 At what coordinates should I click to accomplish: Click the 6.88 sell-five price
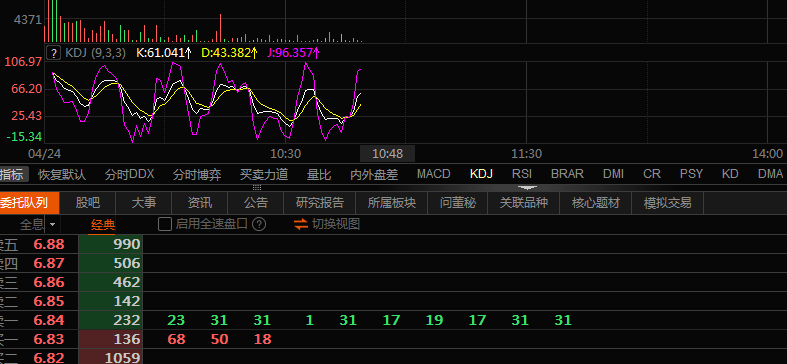tap(49, 245)
